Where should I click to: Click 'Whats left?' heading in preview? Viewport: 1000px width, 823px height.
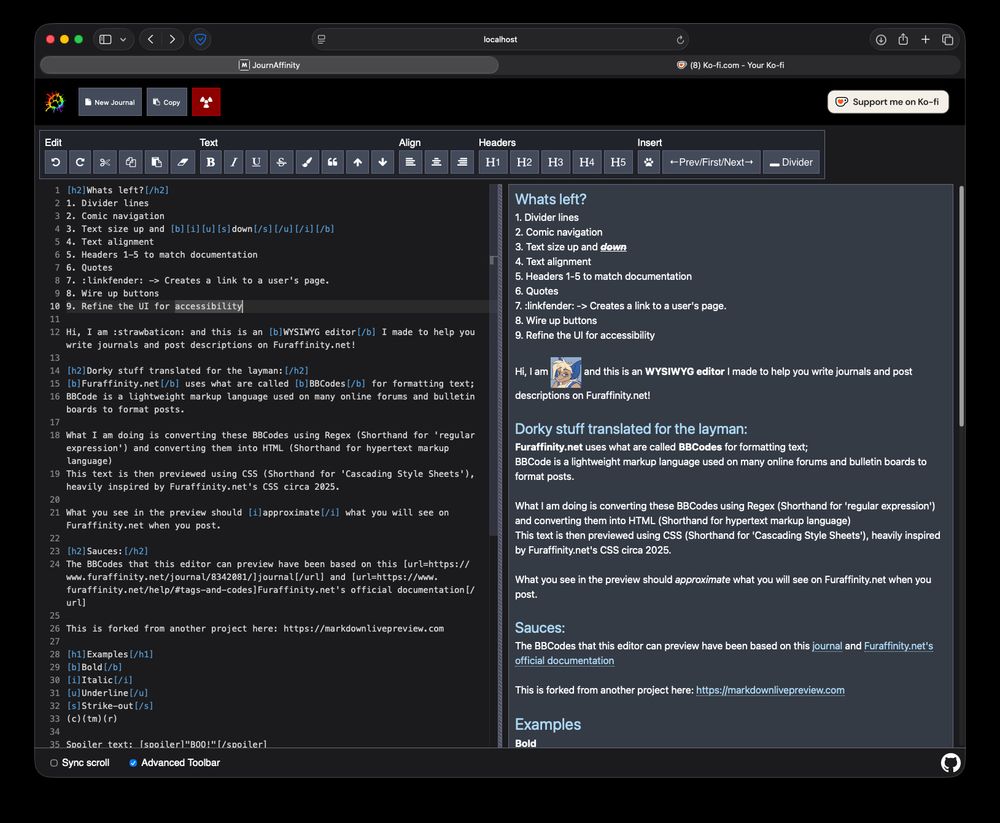coord(550,199)
